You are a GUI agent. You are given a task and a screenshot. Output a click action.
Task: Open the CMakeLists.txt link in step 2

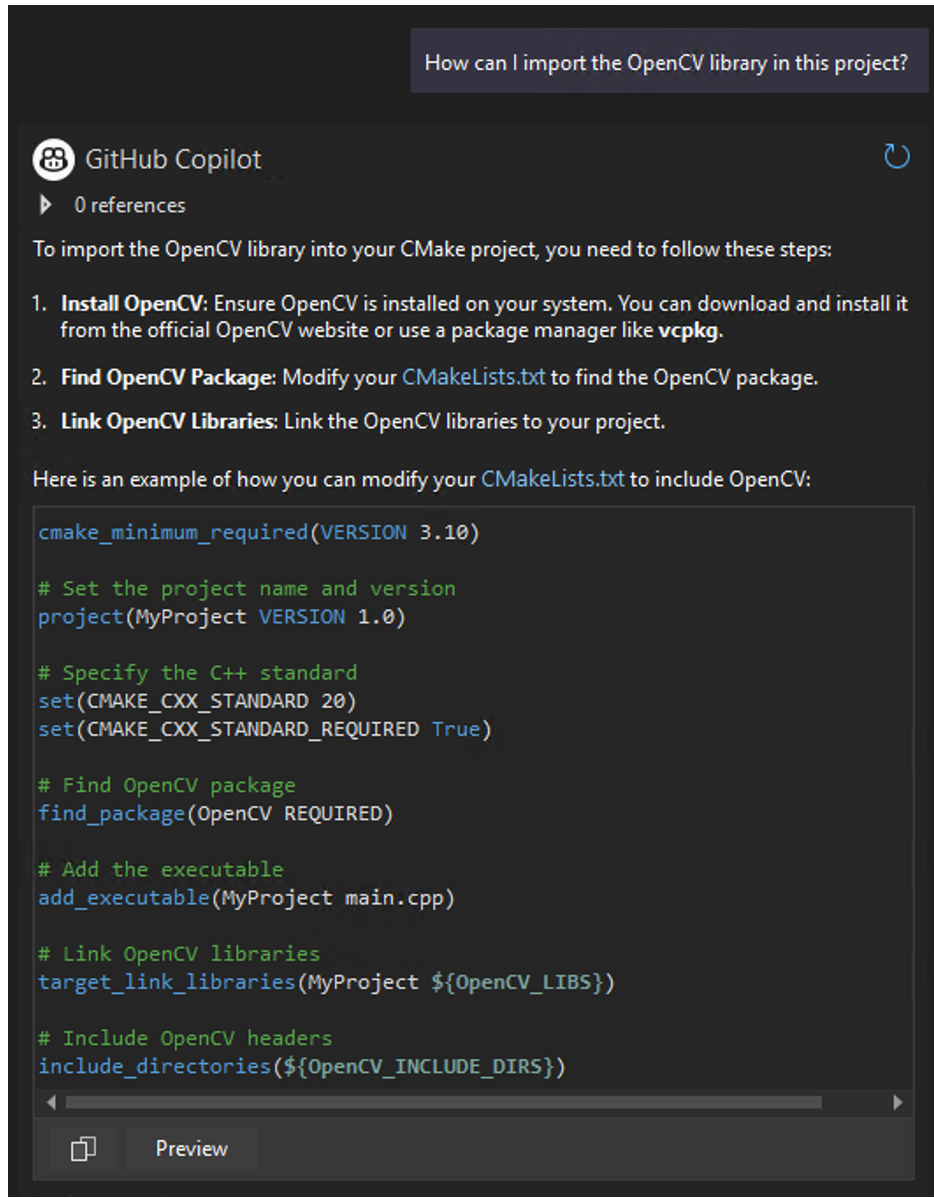click(474, 377)
